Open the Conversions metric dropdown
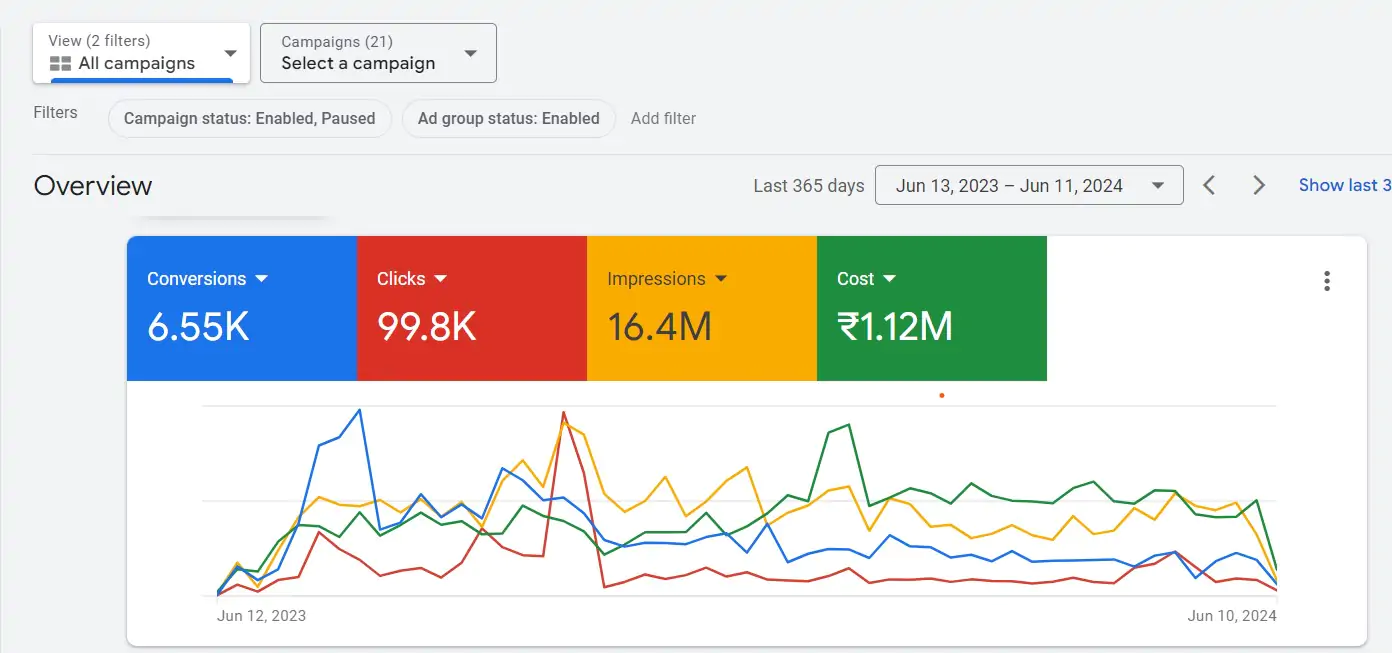Viewport: 1392px width, 653px height. coord(263,279)
